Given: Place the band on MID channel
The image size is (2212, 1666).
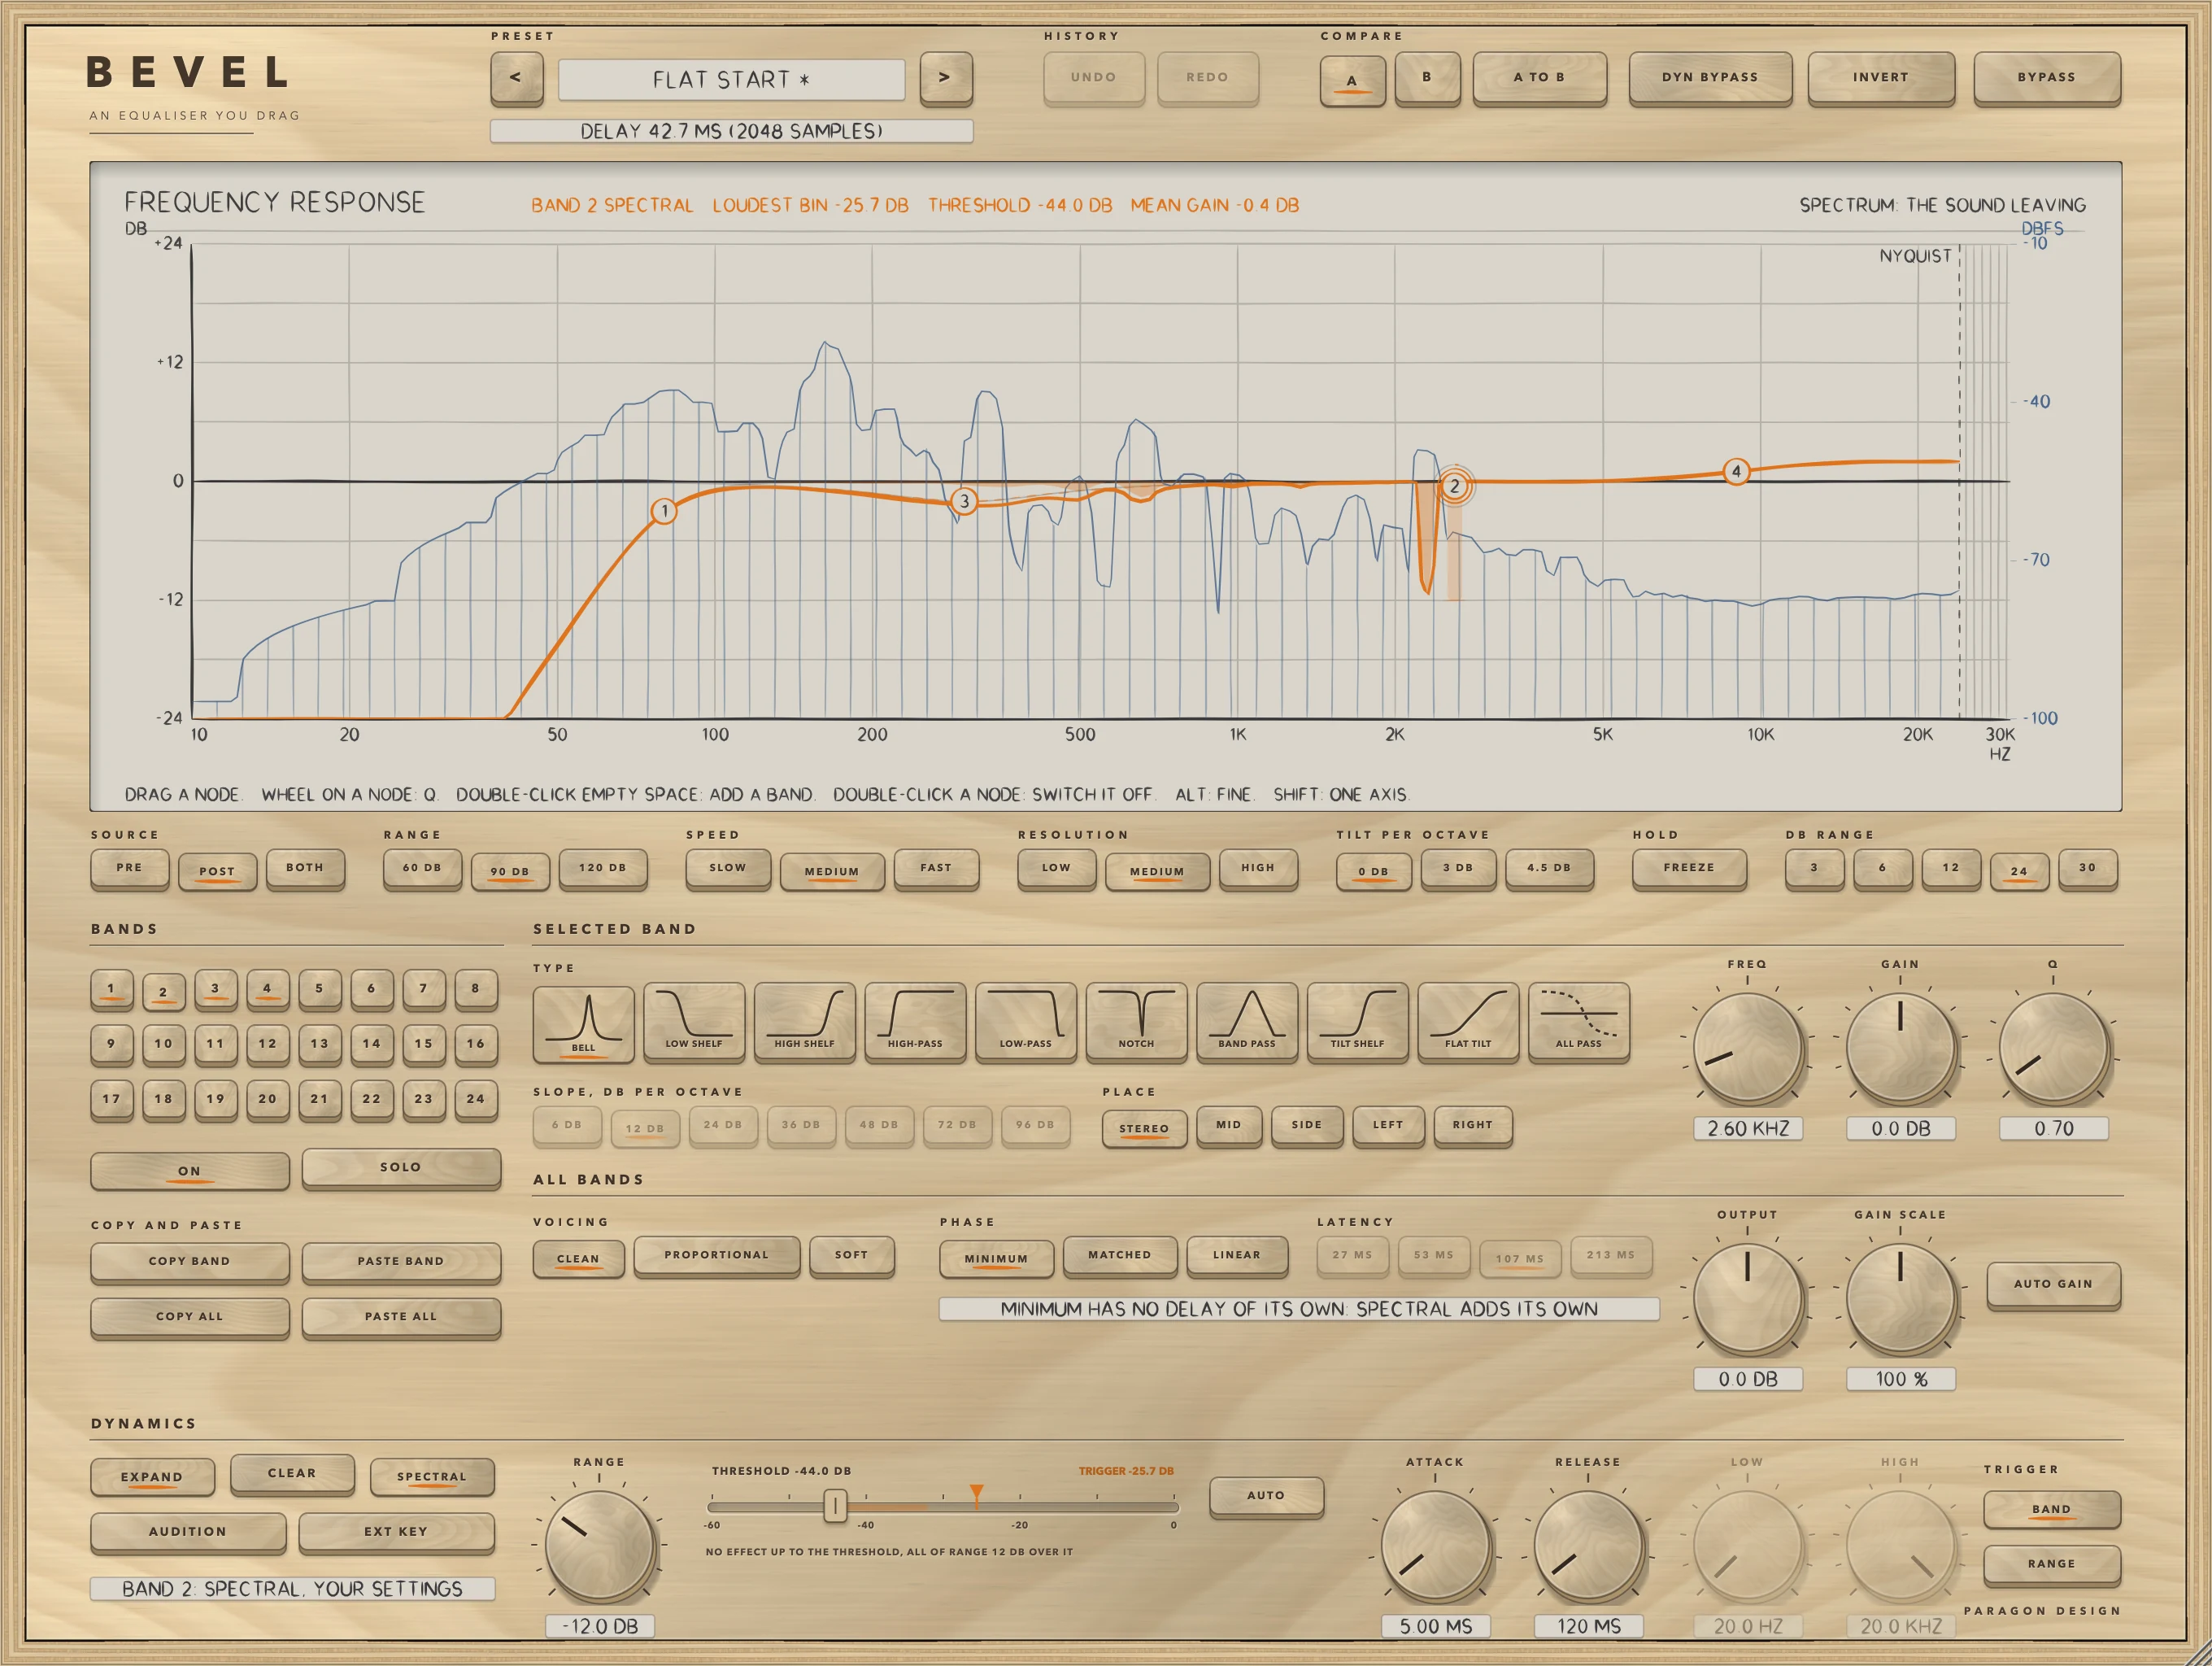Looking at the screenshot, I should coord(1229,1125).
